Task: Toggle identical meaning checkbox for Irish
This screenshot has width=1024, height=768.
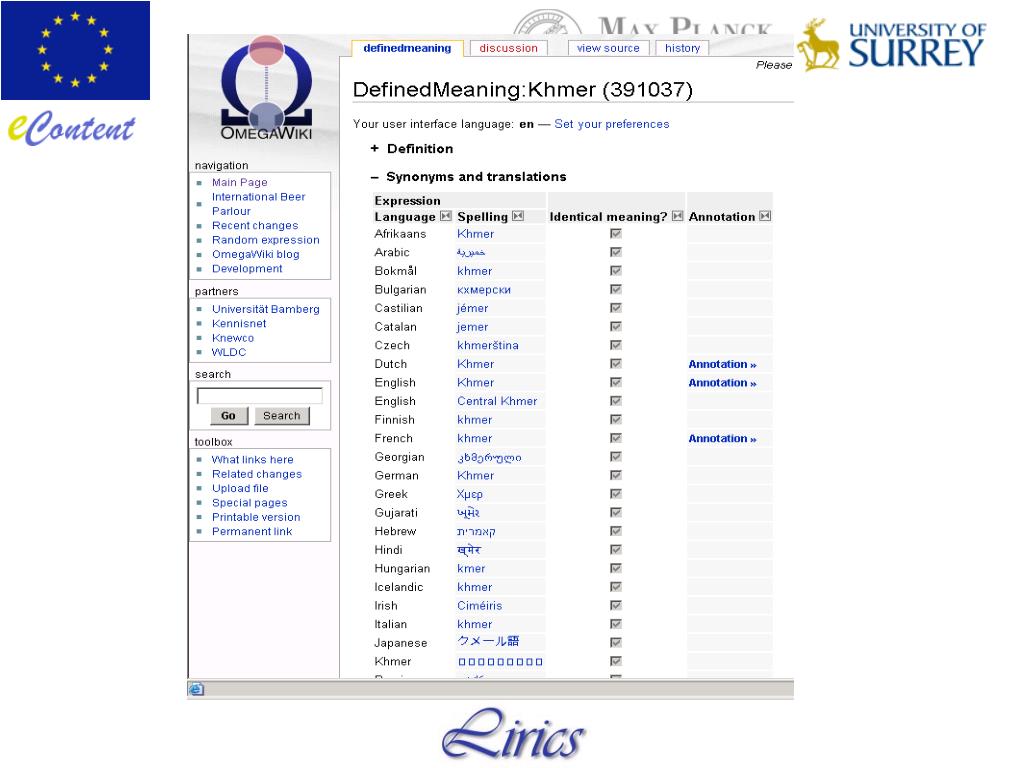Action: pyautogui.click(x=616, y=605)
